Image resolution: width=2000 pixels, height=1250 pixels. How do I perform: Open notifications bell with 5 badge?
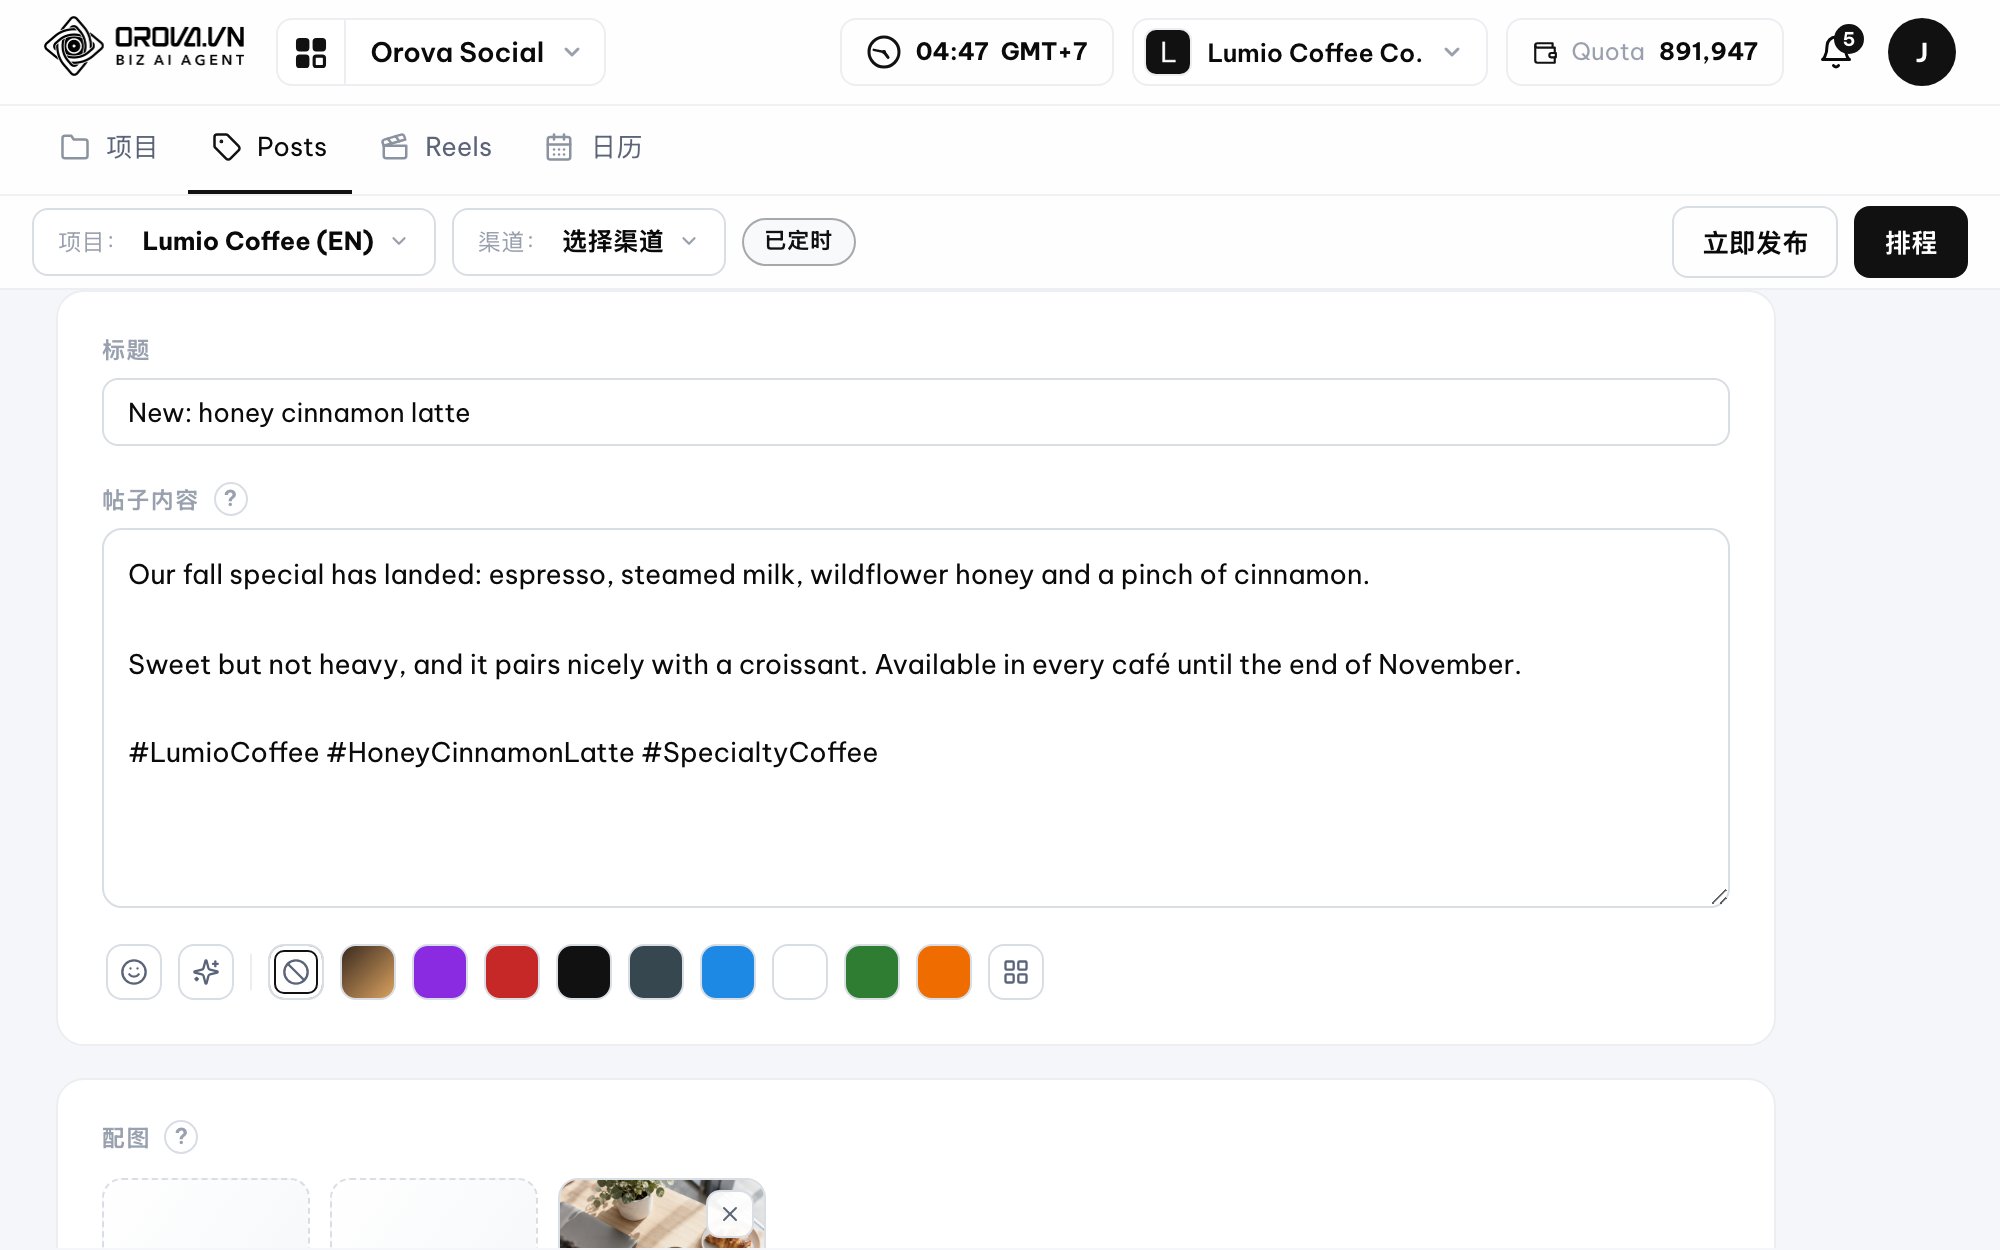1838,50
